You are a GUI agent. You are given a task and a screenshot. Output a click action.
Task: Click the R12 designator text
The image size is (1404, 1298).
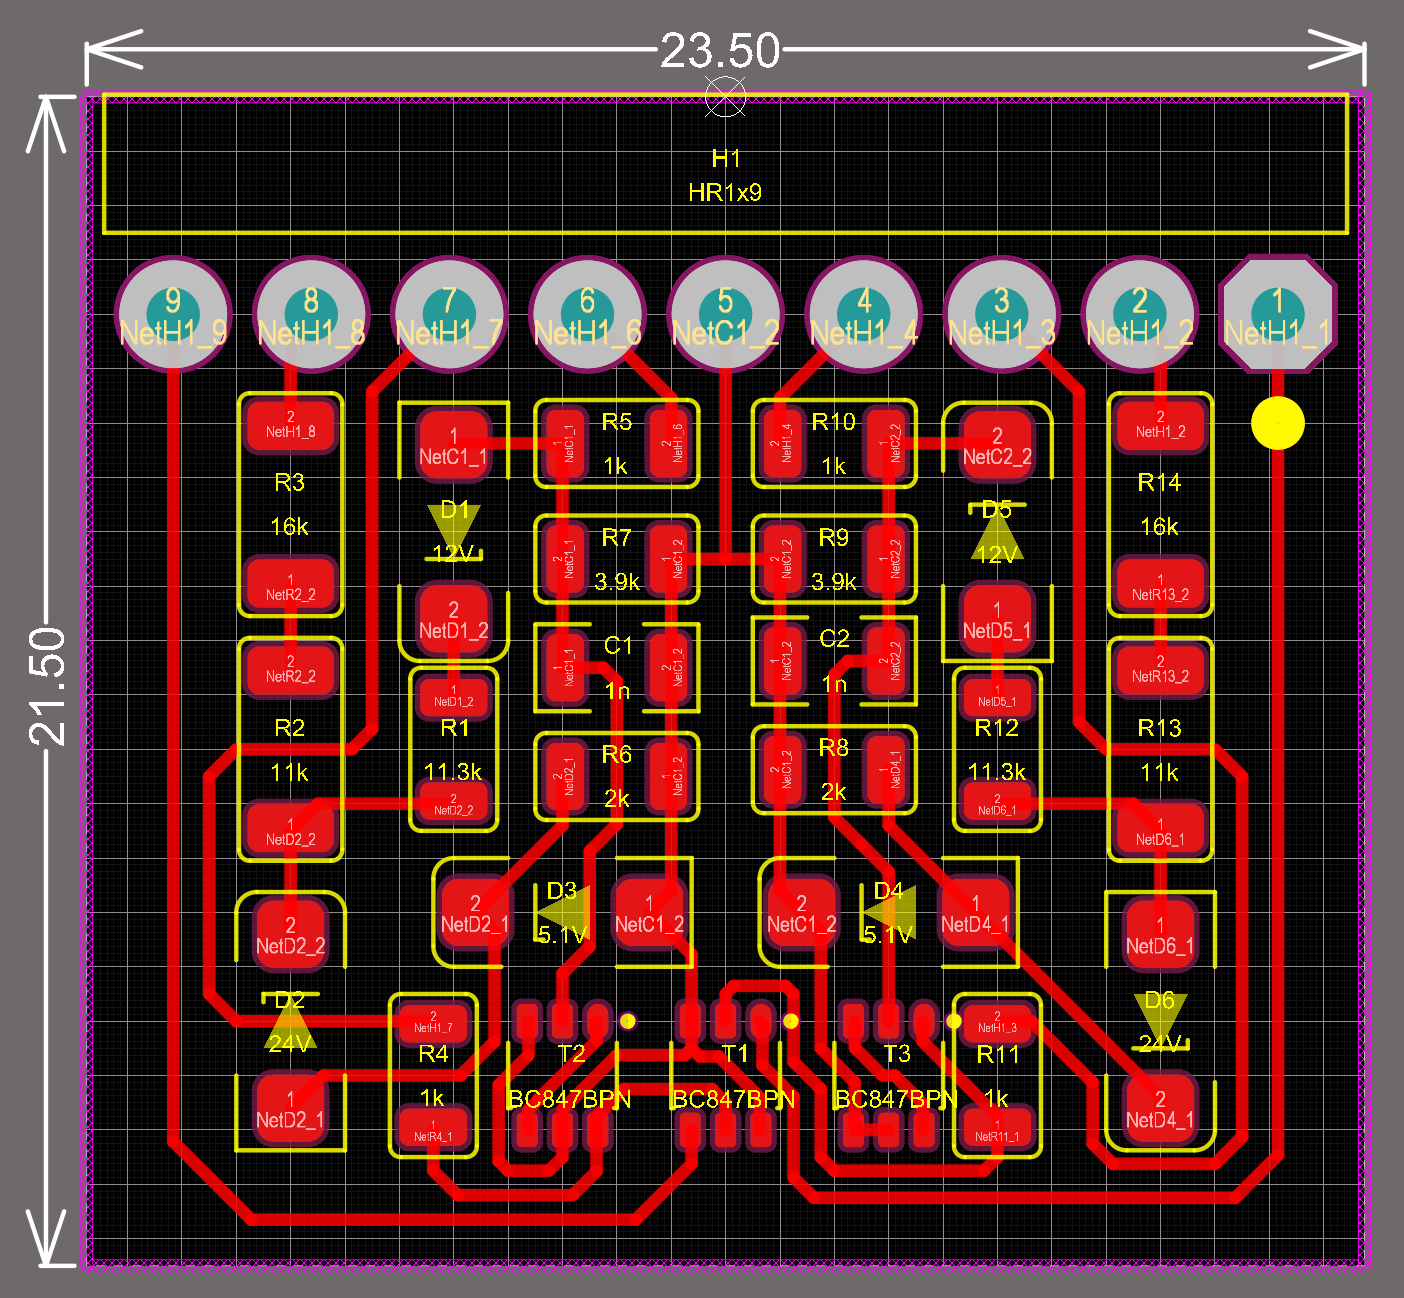pyautogui.click(x=997, y=728)
